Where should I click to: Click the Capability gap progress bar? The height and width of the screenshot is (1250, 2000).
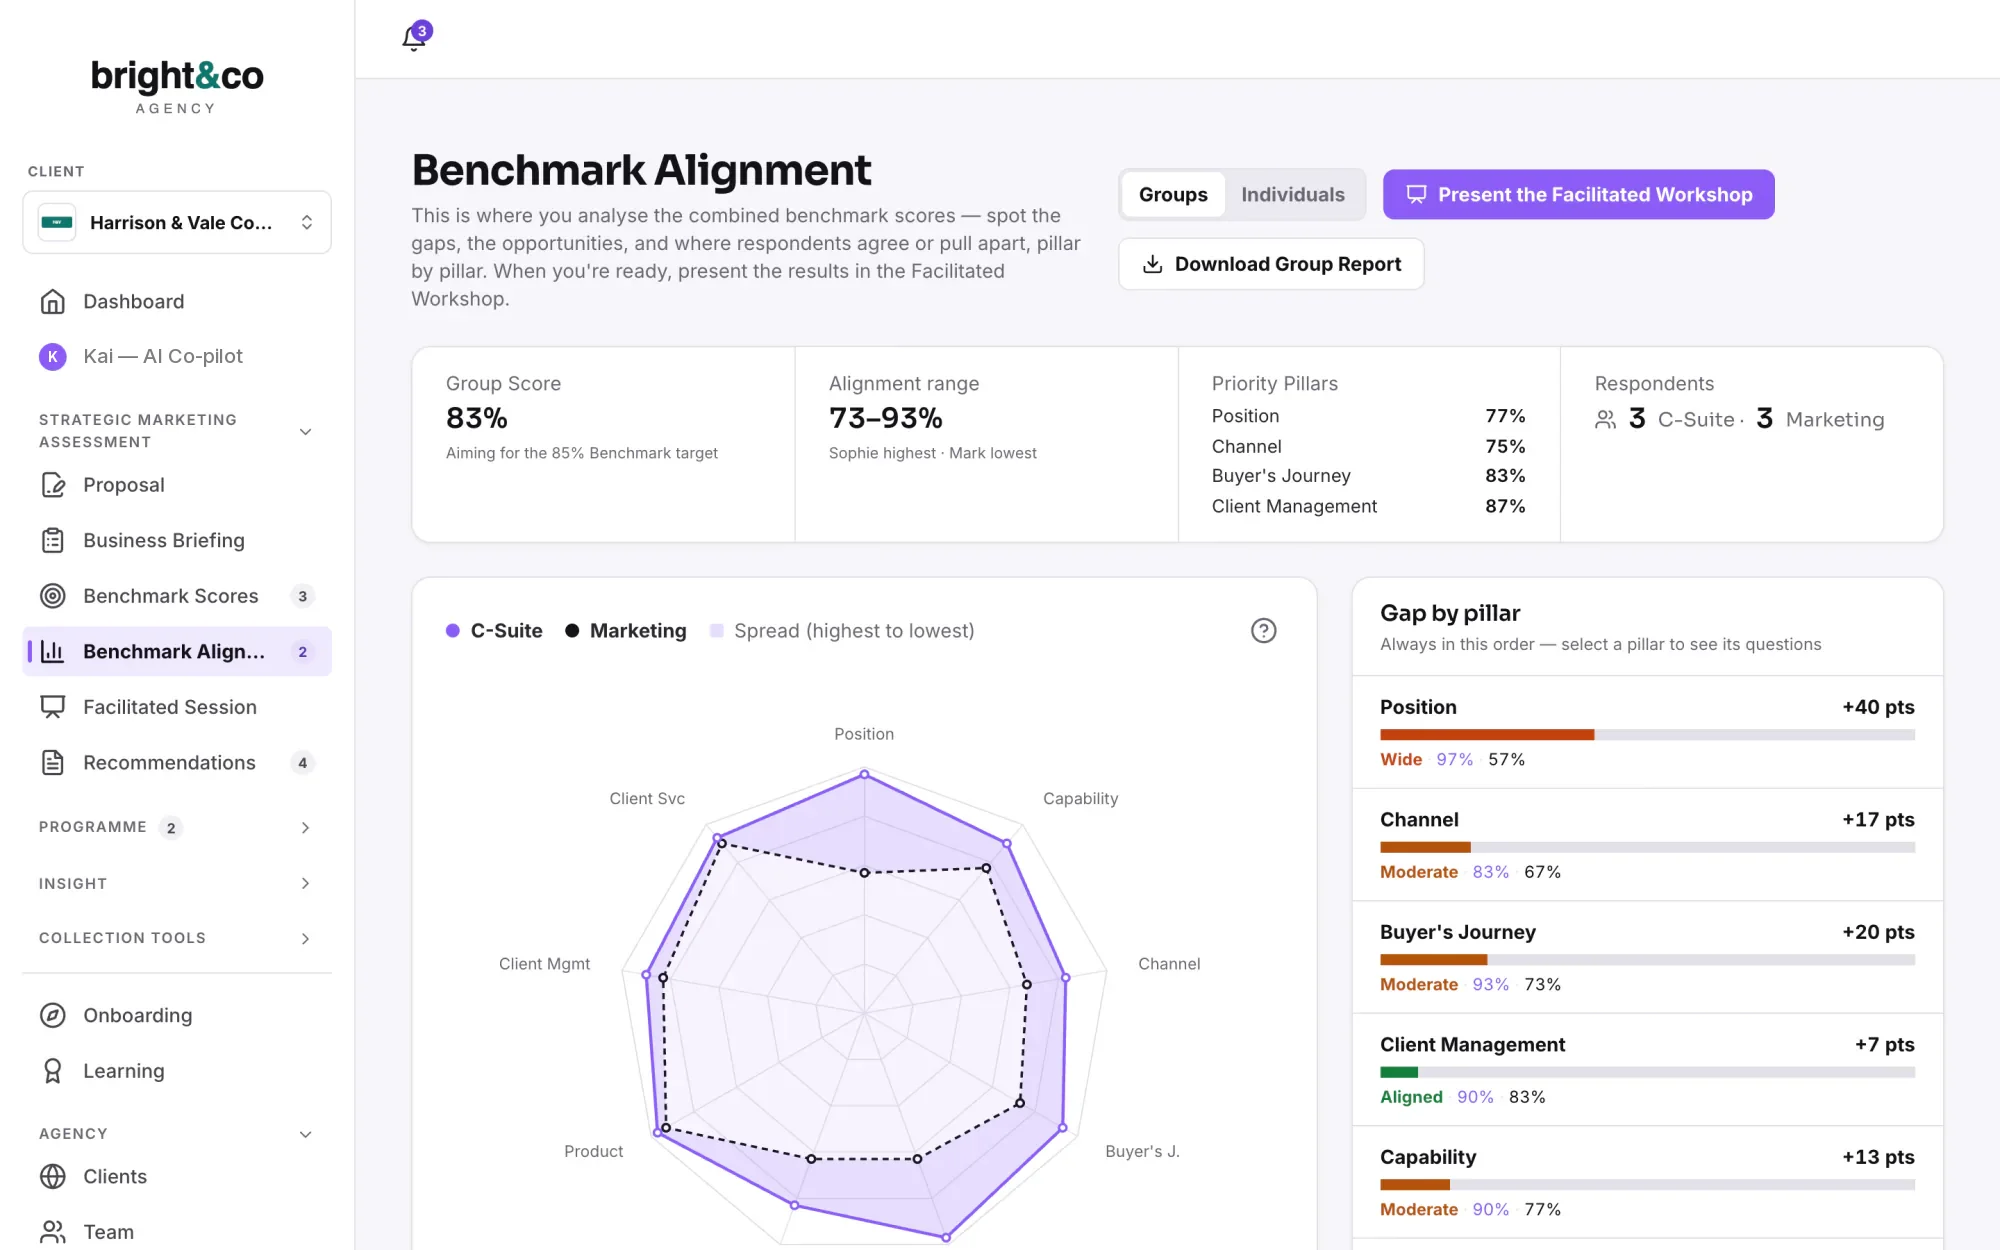point(1647,1185)
